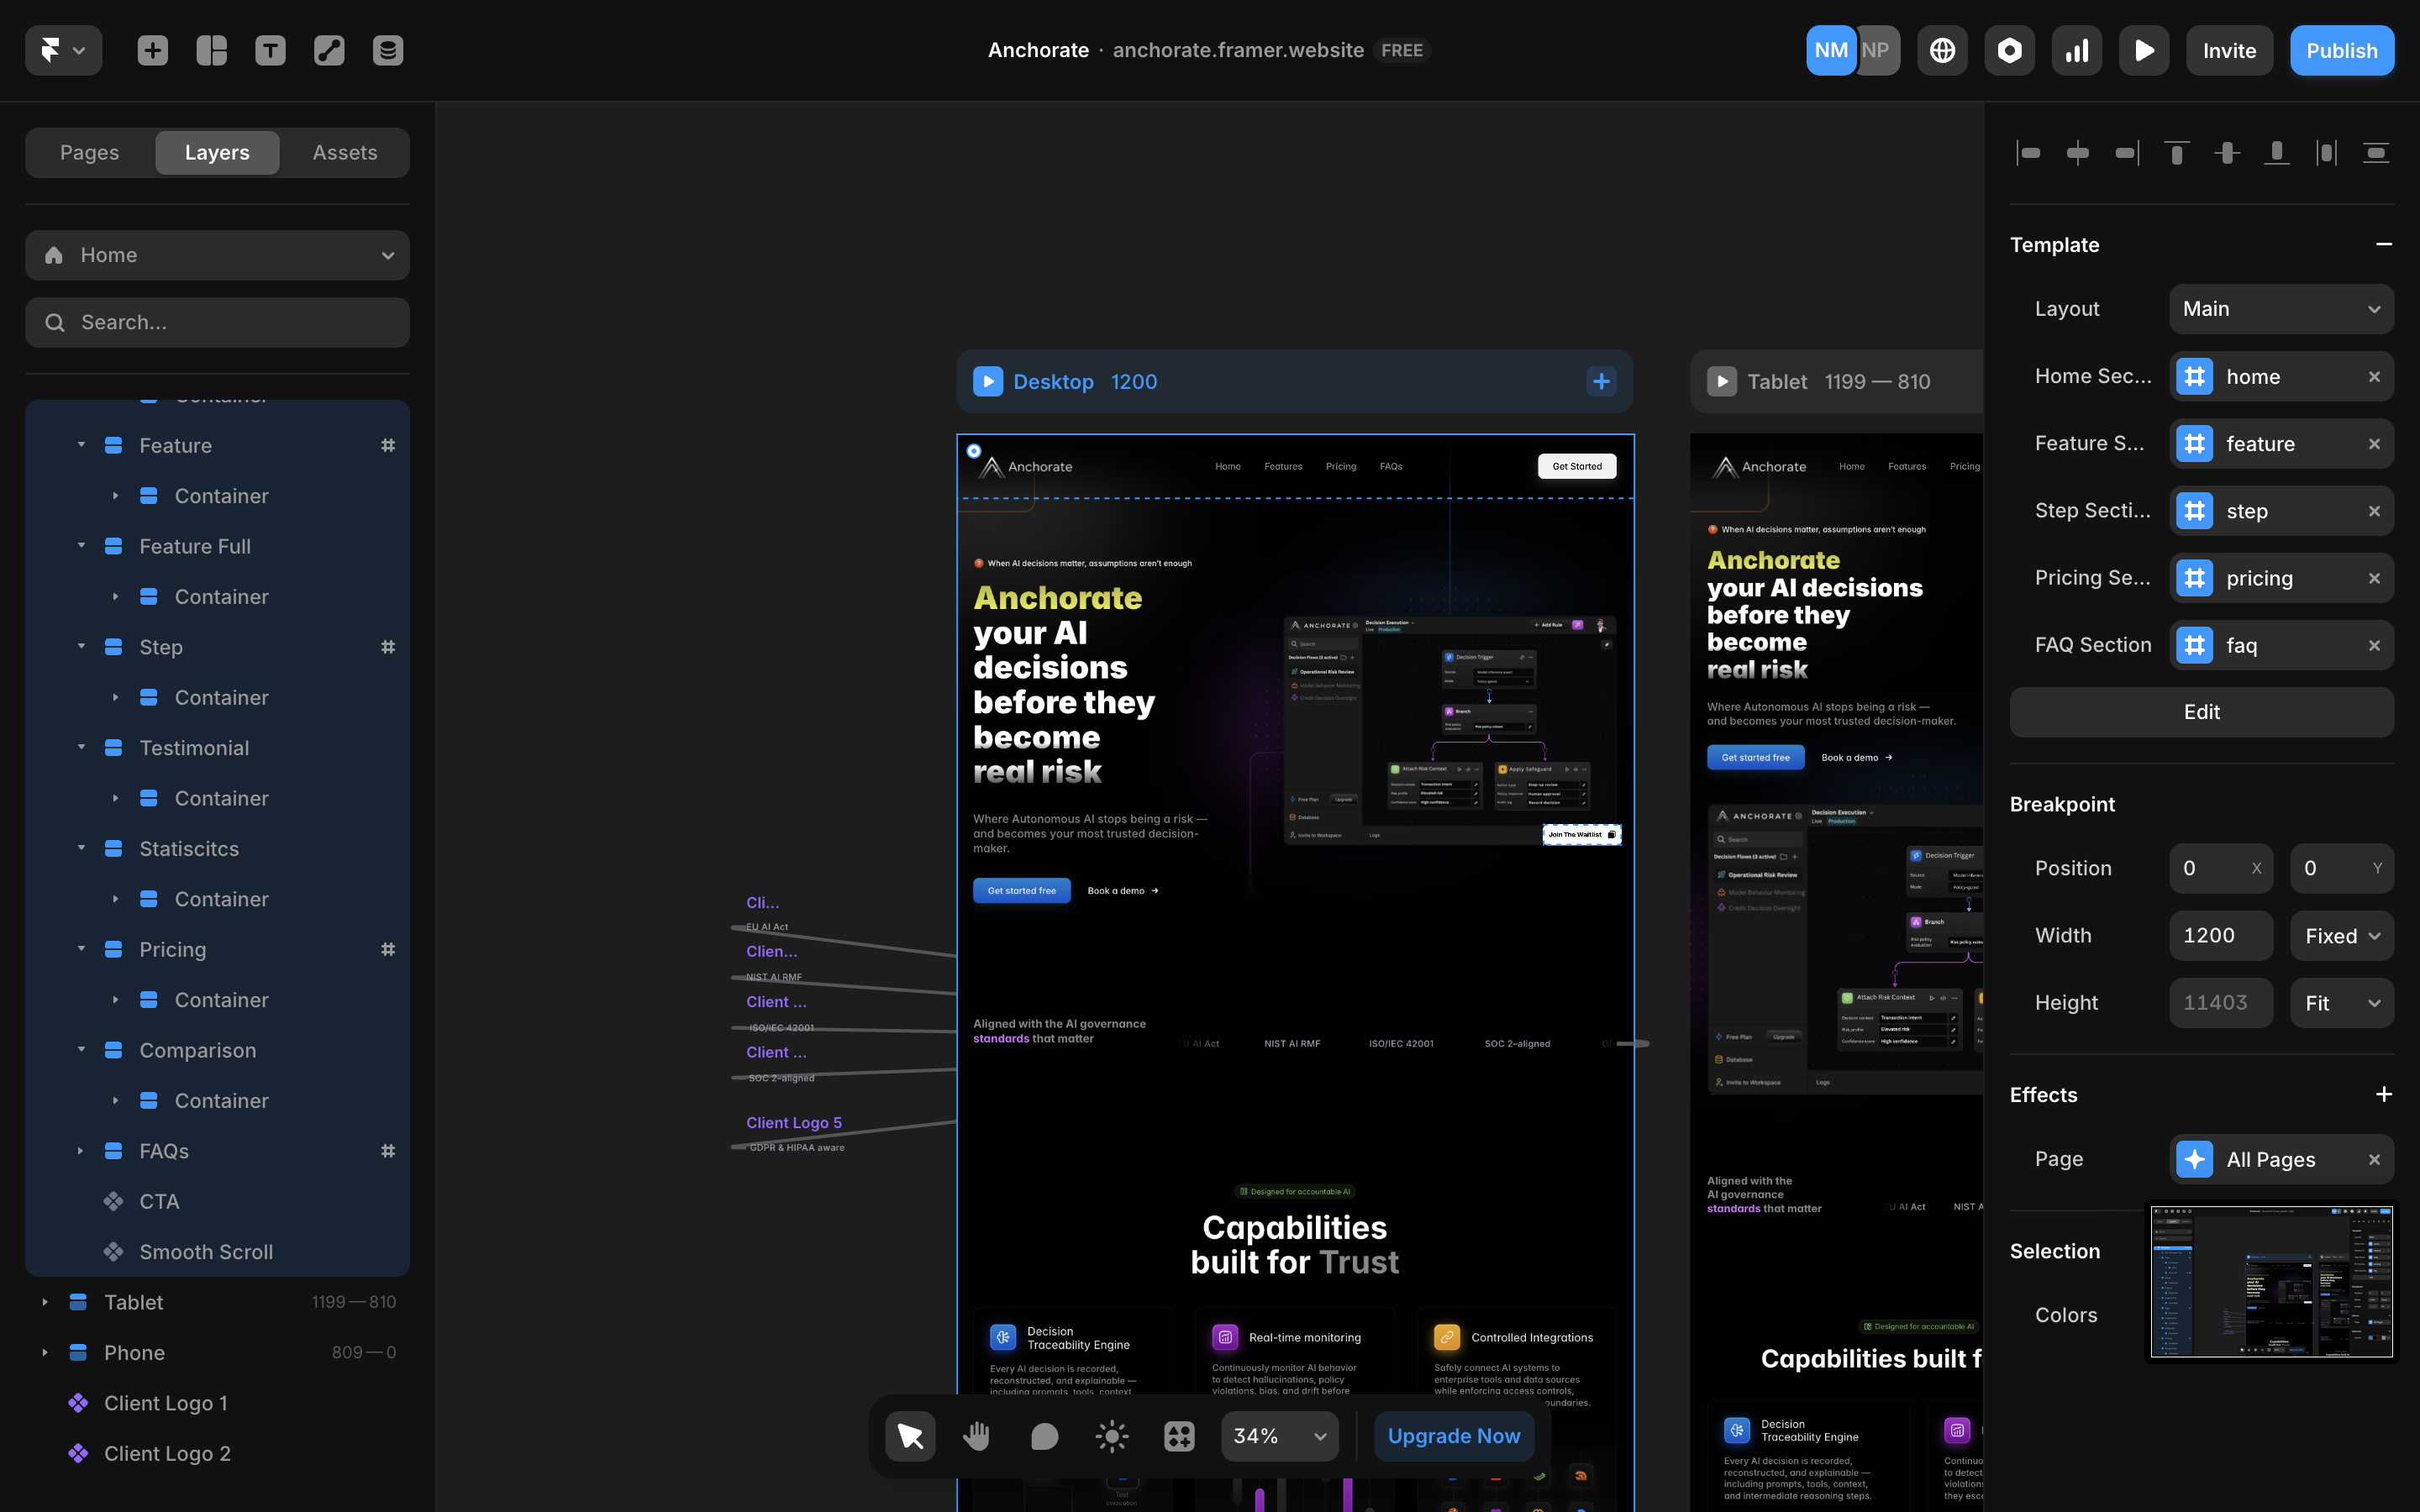The width and height of the screenshot is (2420, 1512).
Task: Align selection to top edge
Action: tap(2177, 152)
